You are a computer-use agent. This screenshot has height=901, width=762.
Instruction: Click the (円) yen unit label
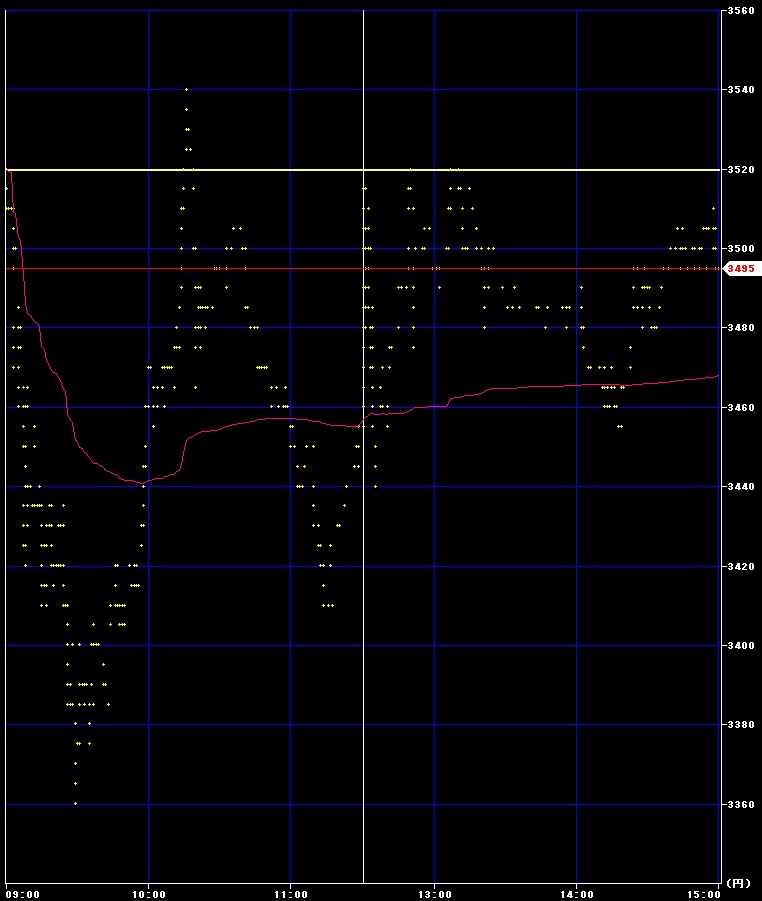[738, 884]
